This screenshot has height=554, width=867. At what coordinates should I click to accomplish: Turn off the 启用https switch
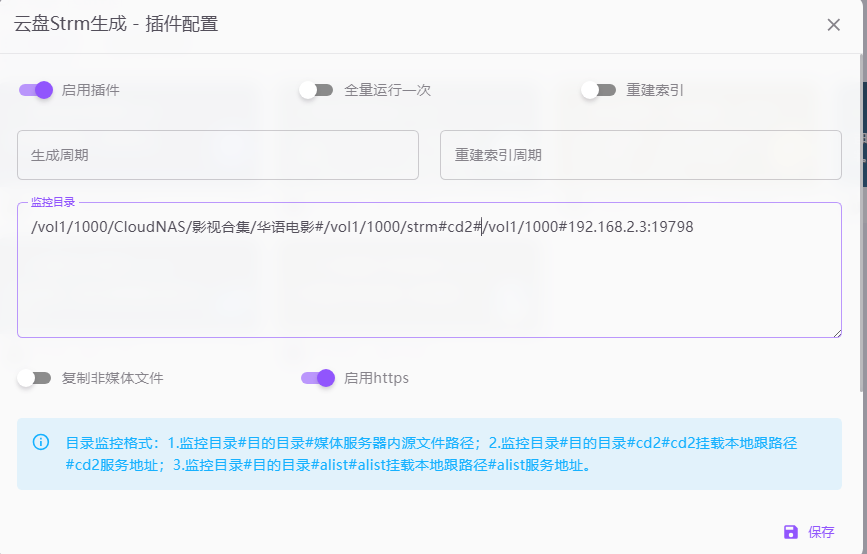318,378
